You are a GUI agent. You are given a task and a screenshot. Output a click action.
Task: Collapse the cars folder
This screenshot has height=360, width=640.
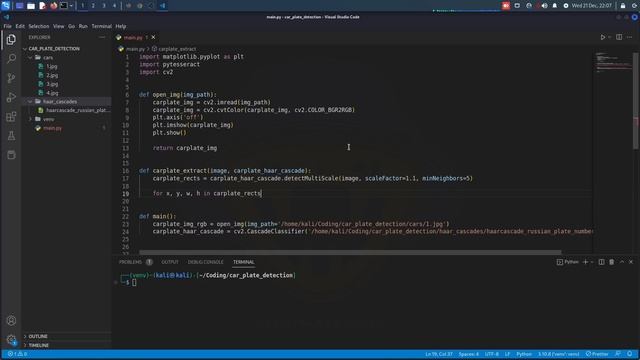click(48, 58)
